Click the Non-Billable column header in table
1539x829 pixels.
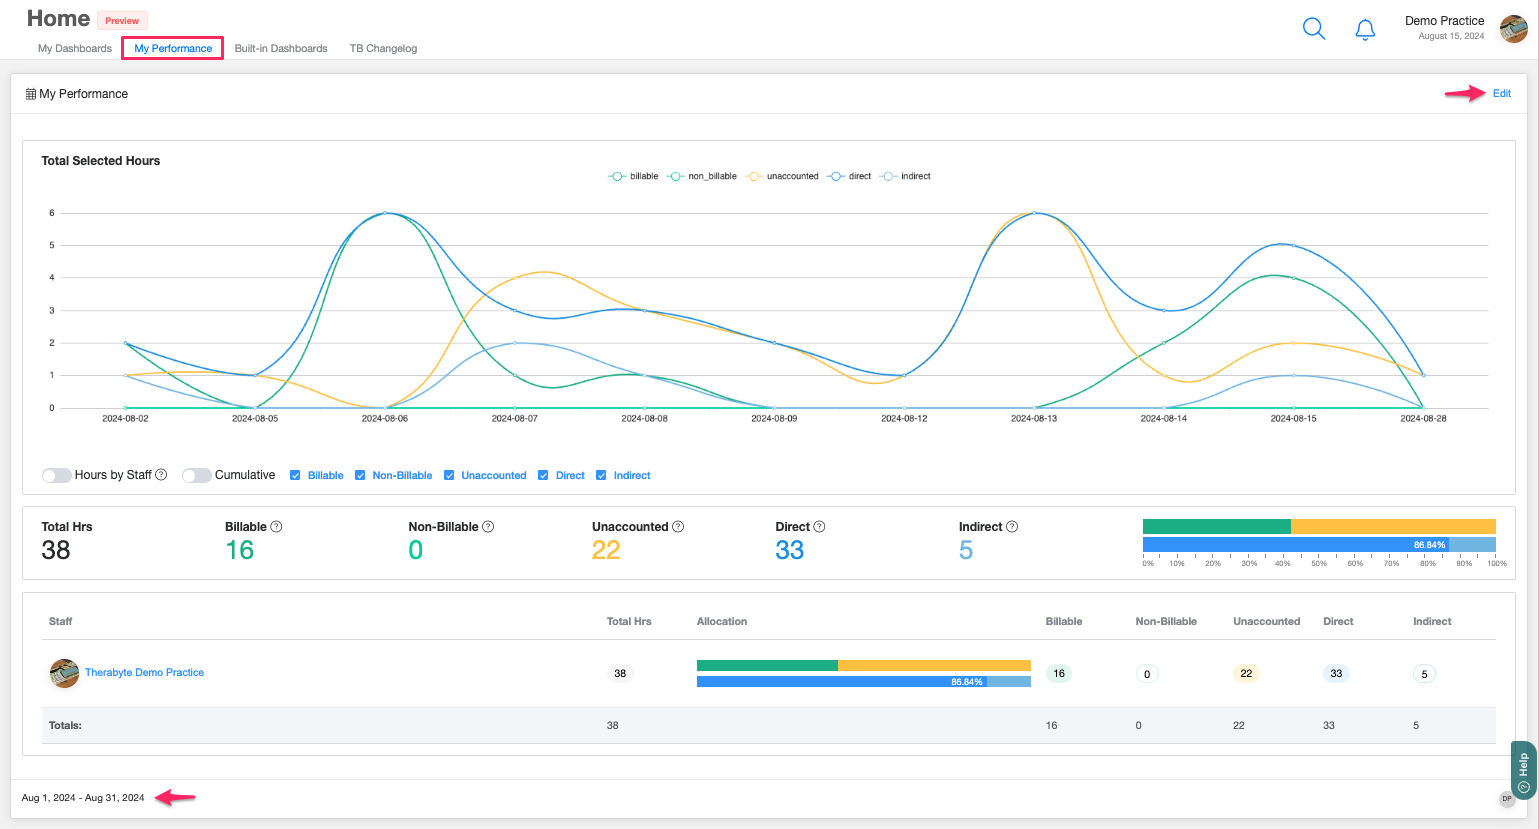click(x=1166, y=621)
